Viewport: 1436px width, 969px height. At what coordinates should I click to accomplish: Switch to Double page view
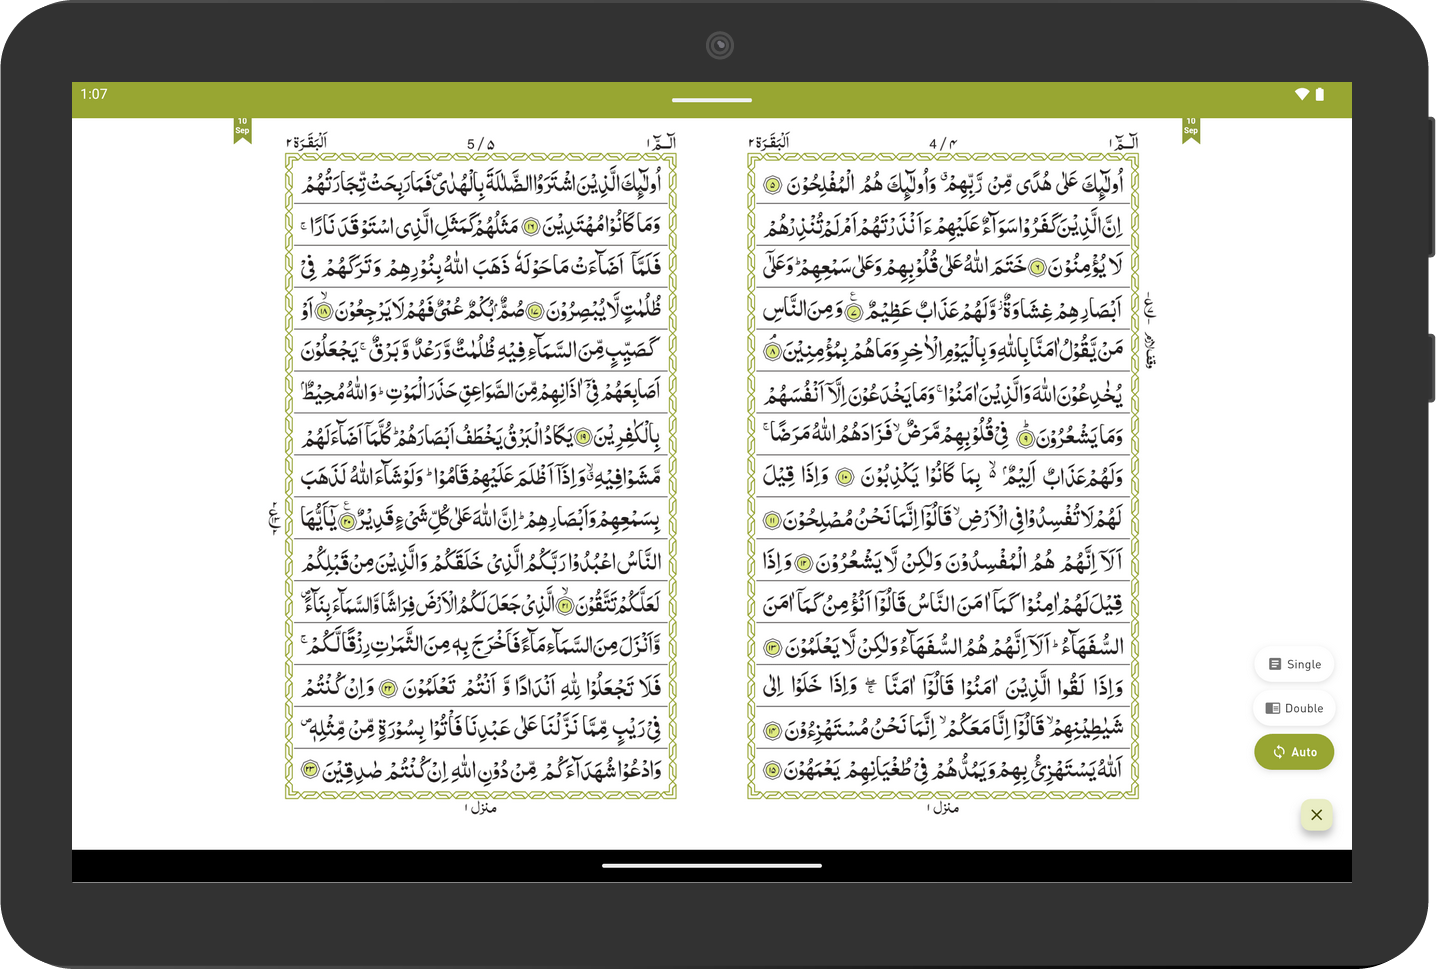click(x=1294, y=708)
